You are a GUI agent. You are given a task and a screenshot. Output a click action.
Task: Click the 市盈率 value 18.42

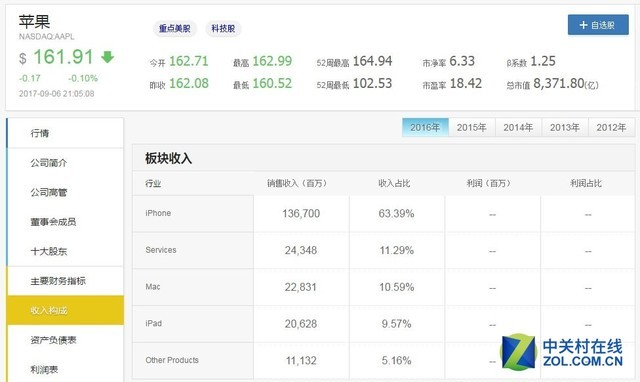466,83
